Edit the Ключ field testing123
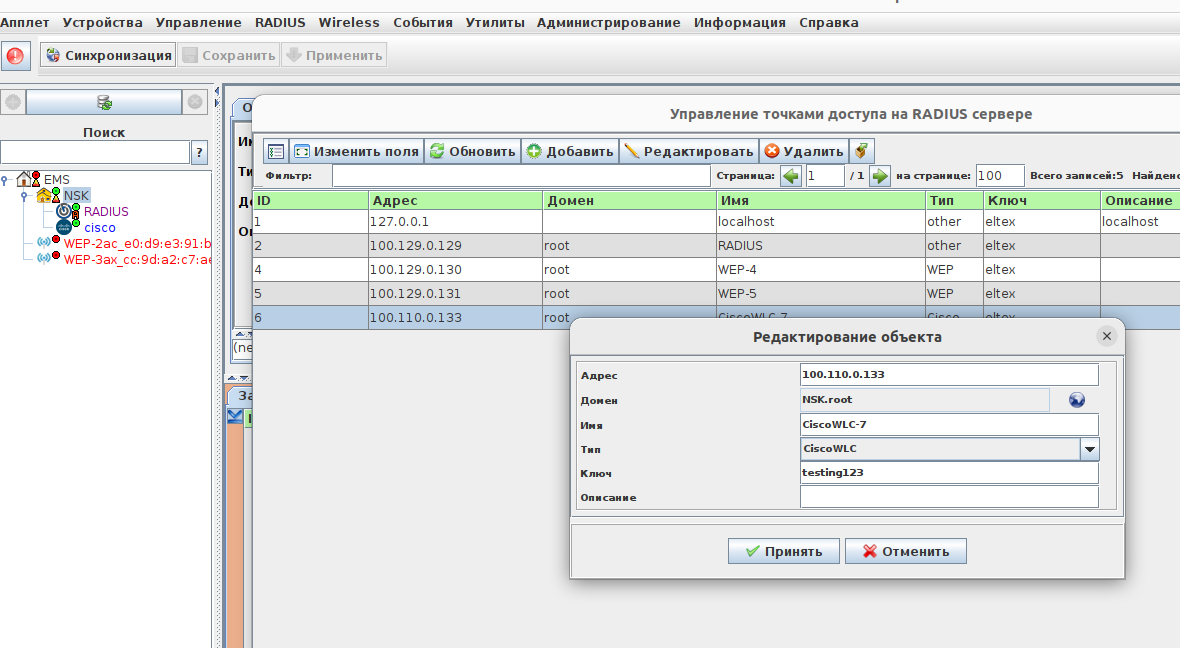Viewport: 1180px width, 648px height. coord(949,473)
